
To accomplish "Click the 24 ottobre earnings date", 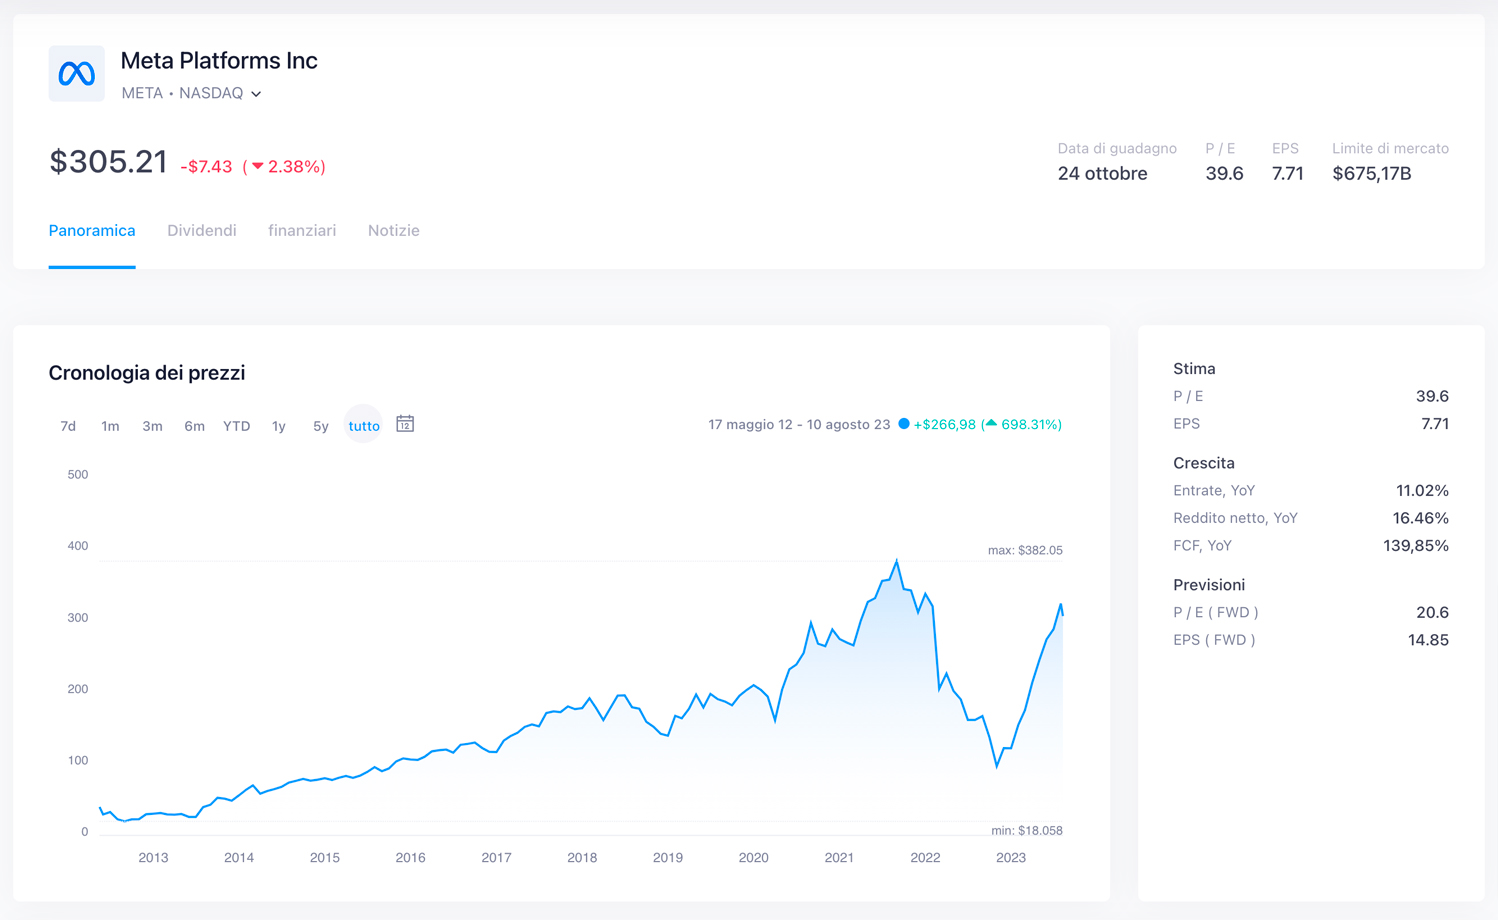I will coord(1102,173).
